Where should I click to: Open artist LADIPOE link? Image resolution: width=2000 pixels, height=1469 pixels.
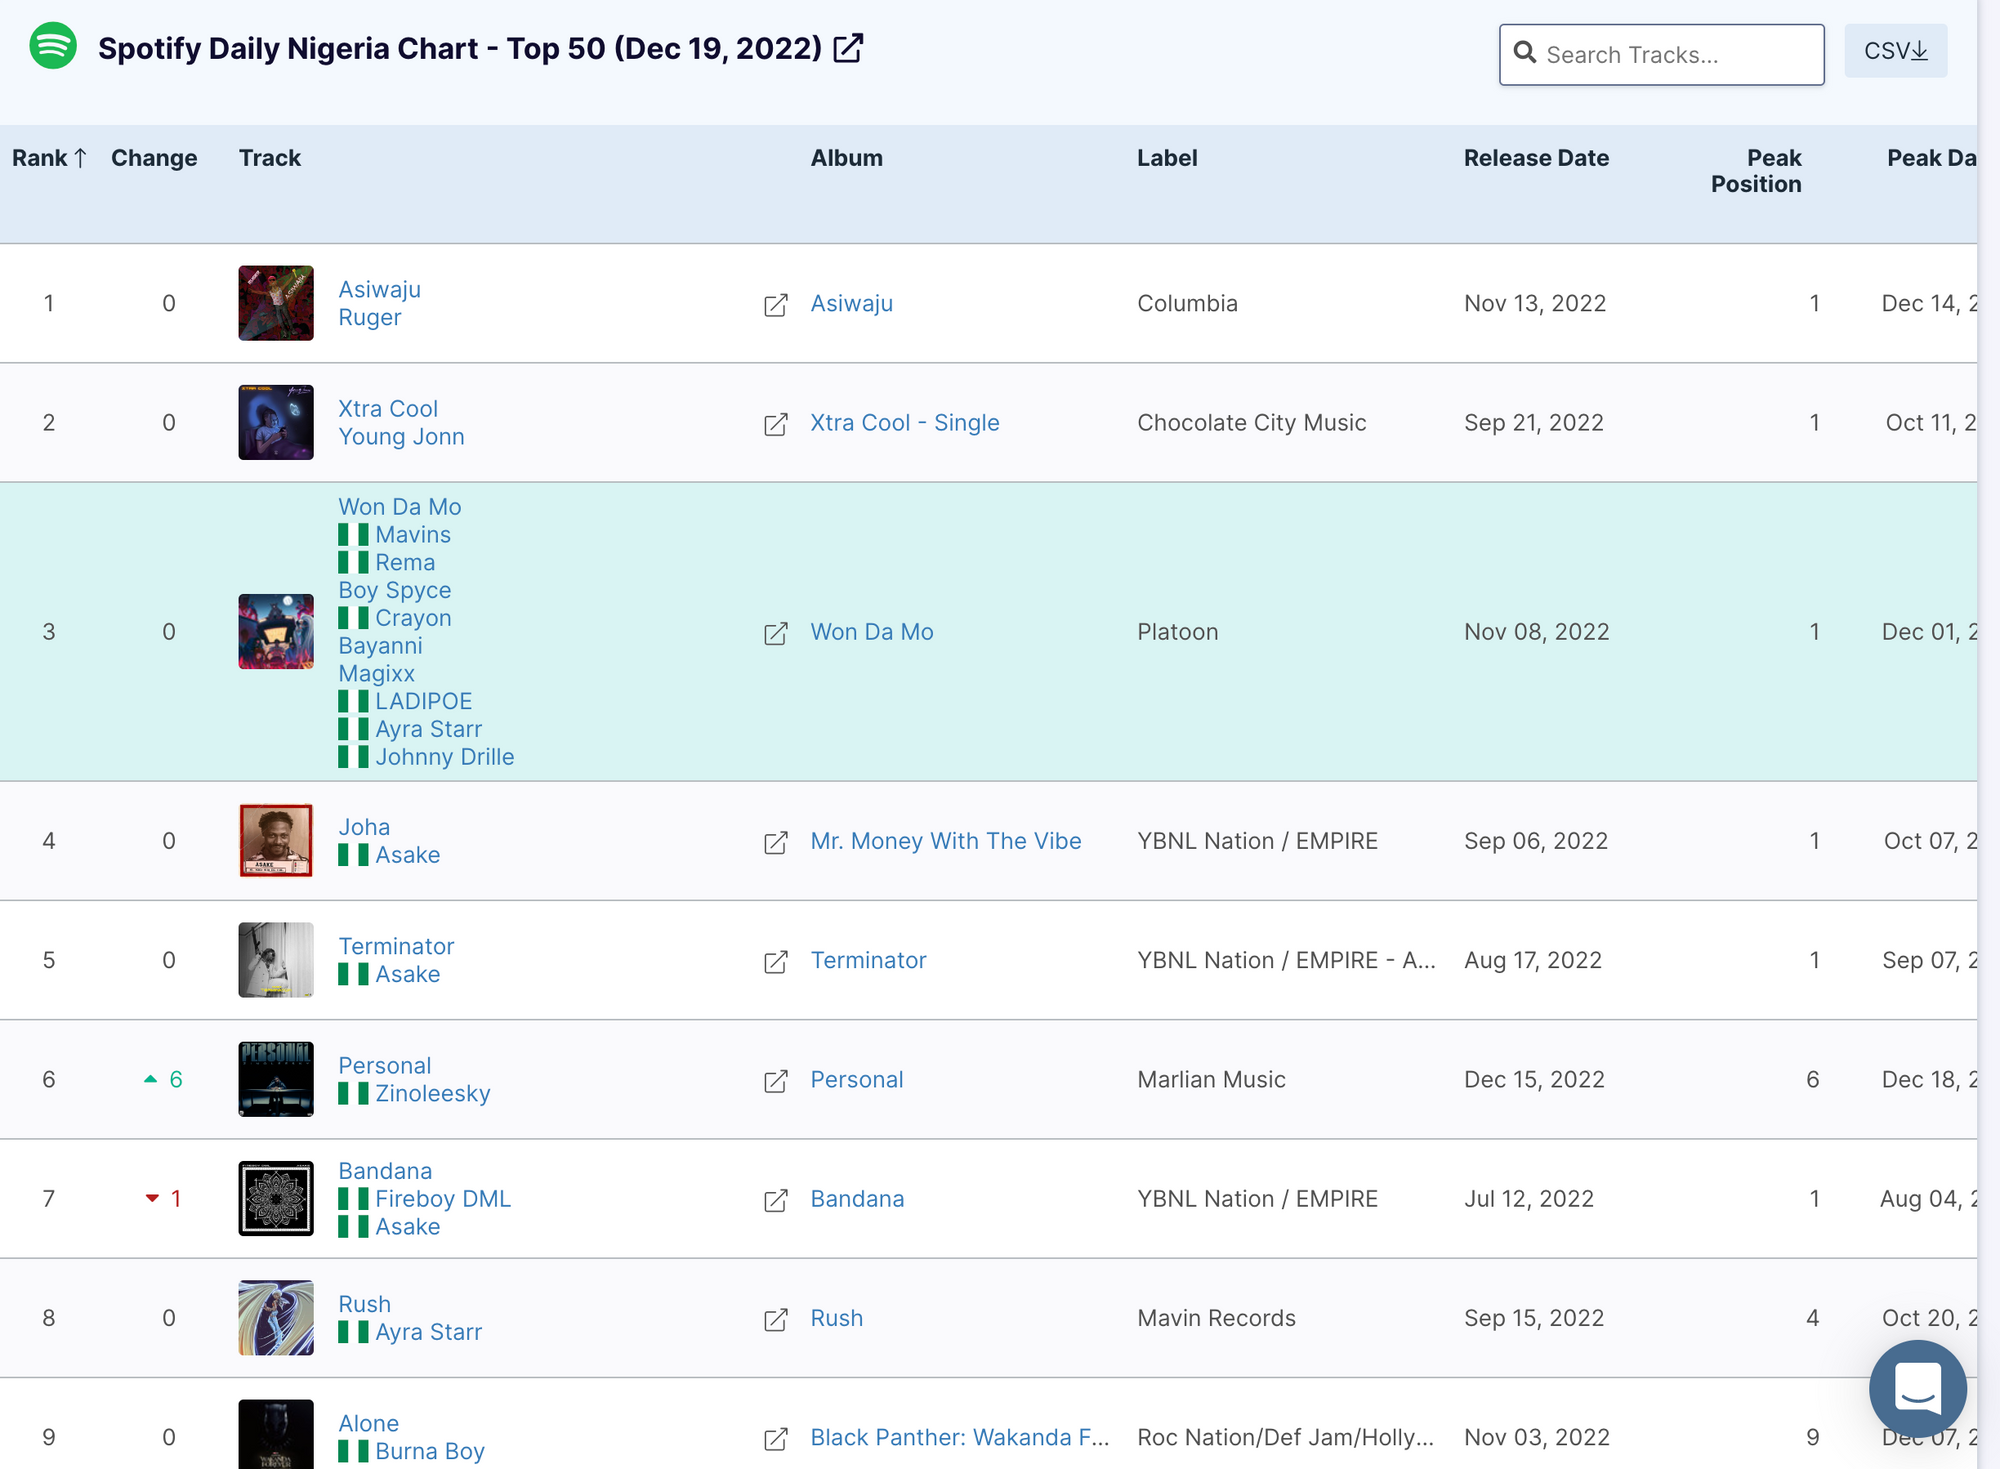pos(424,701)
